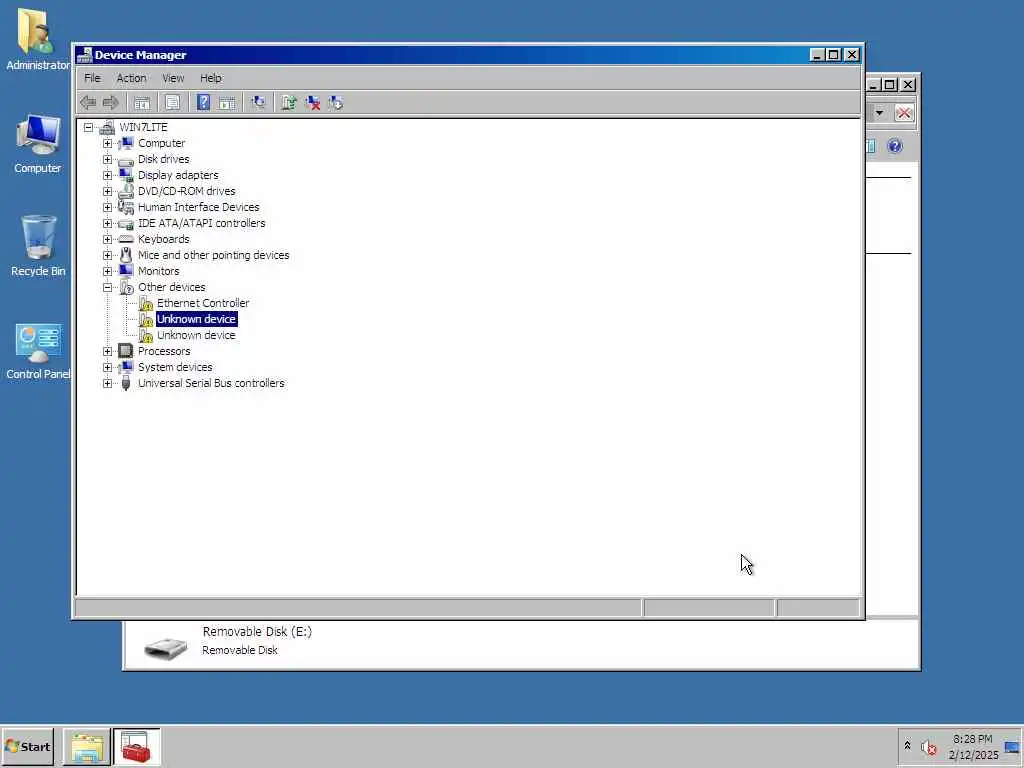Select Human Interface Devices label
This screenshot has width=1024, height=768.
pyautogui.click(x=199, y=207)
